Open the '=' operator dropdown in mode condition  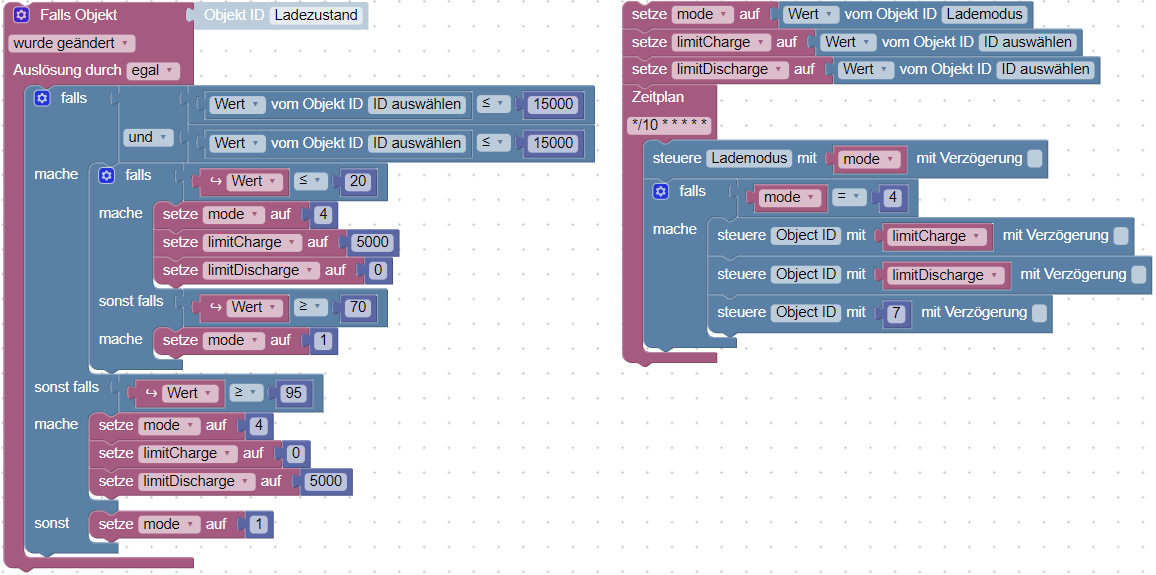click(x=848, y=197)
